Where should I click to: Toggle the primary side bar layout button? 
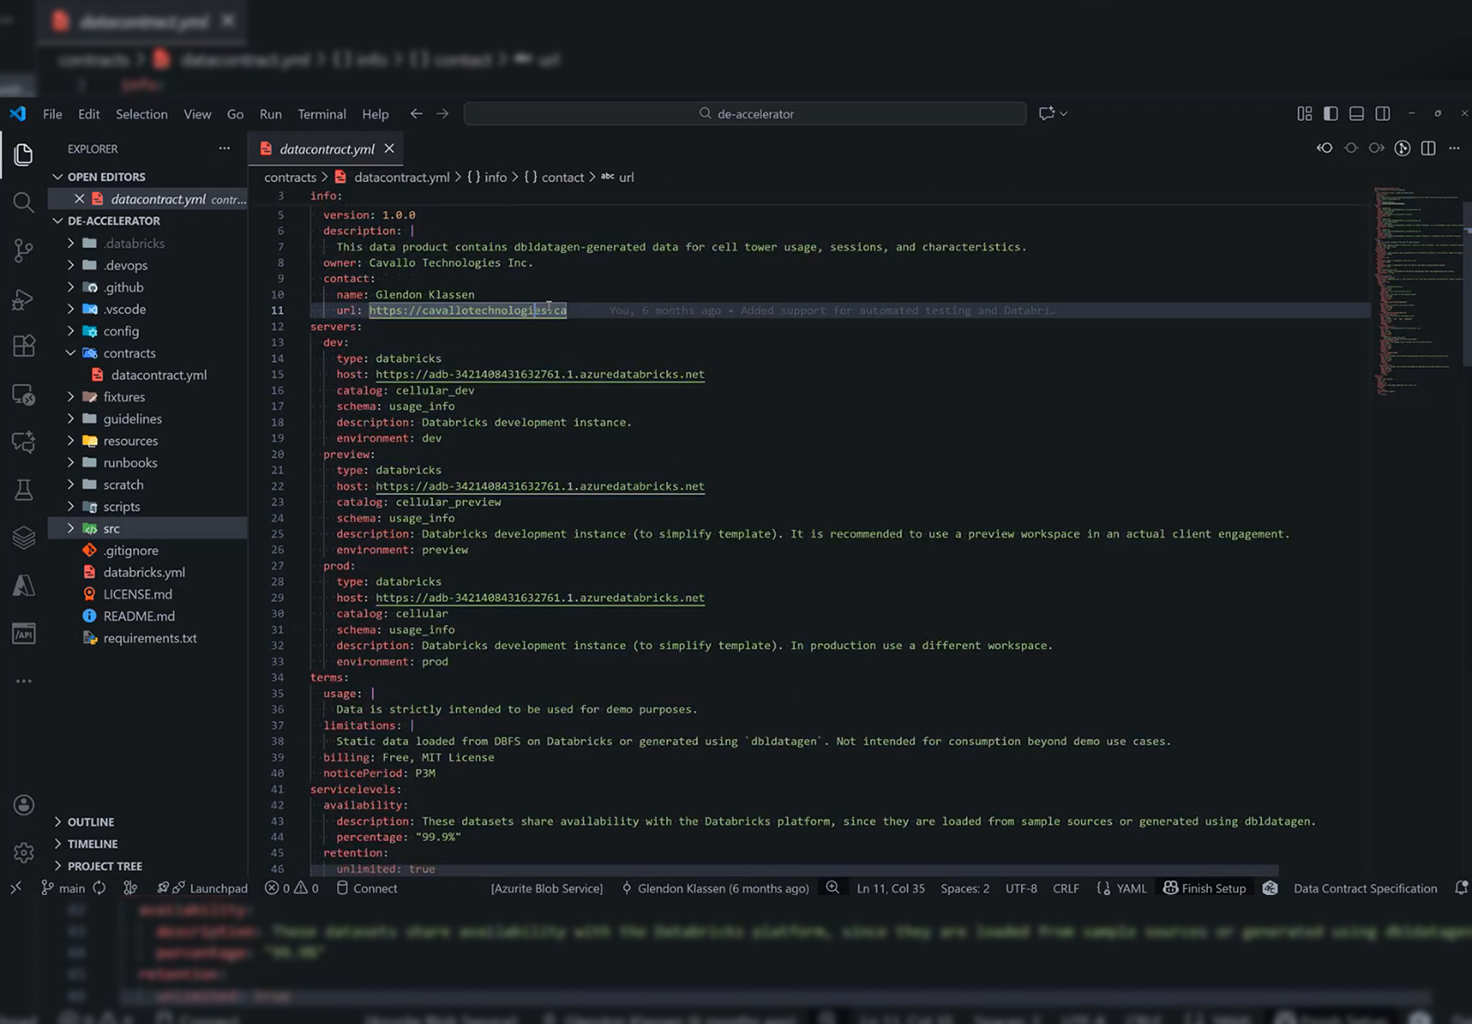1330,114
